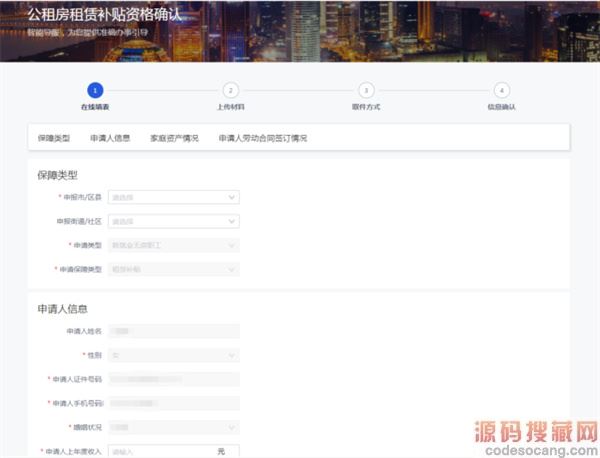Click step 2 circle 上传材料
Screen dimensions: 600x458
click(231, 90)
